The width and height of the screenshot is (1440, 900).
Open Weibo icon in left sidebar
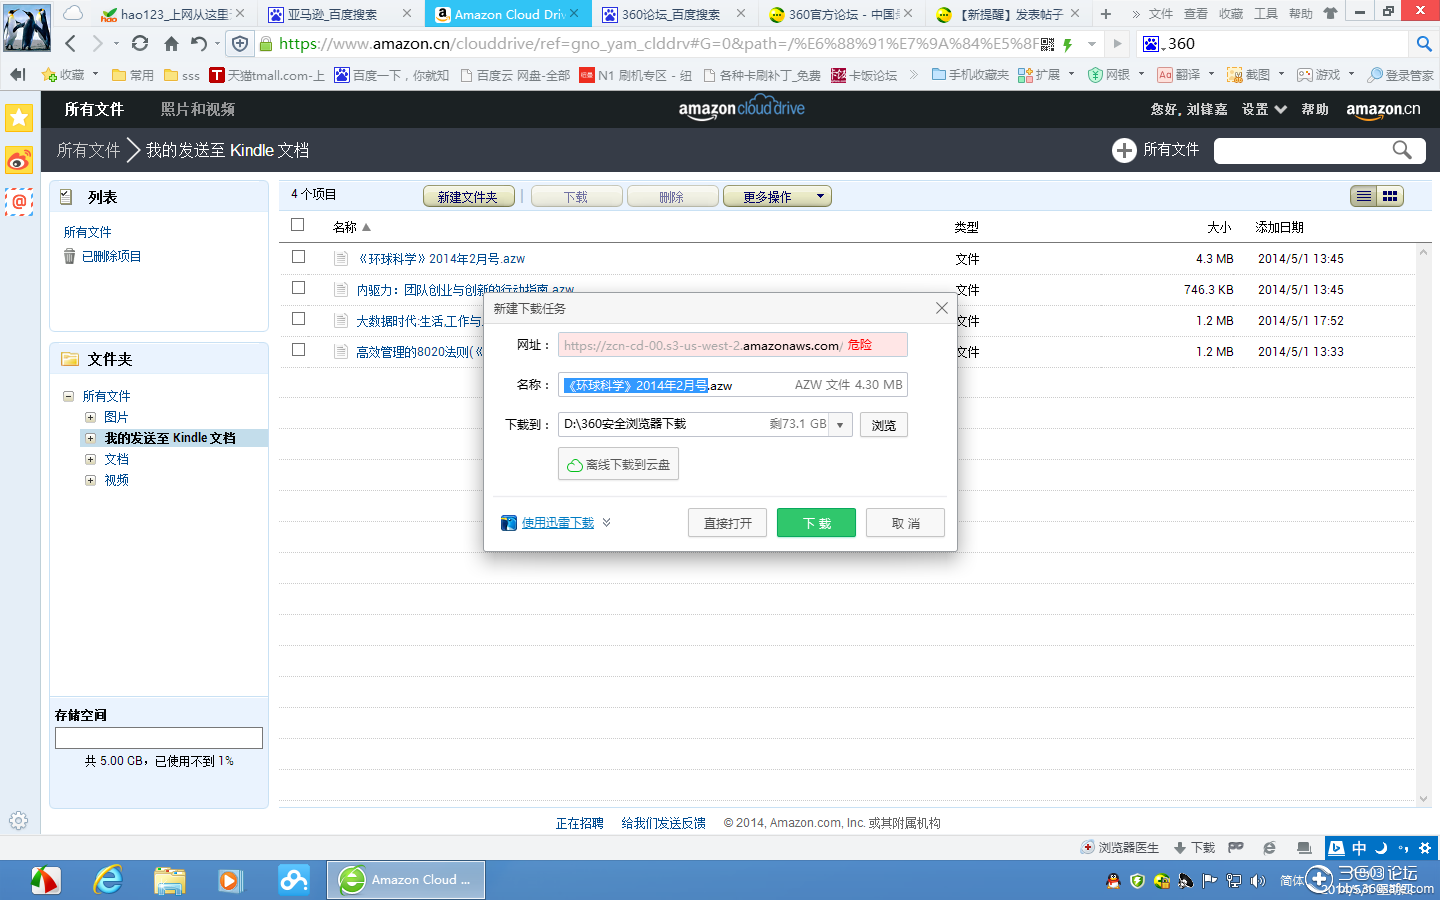coord(19,160)
